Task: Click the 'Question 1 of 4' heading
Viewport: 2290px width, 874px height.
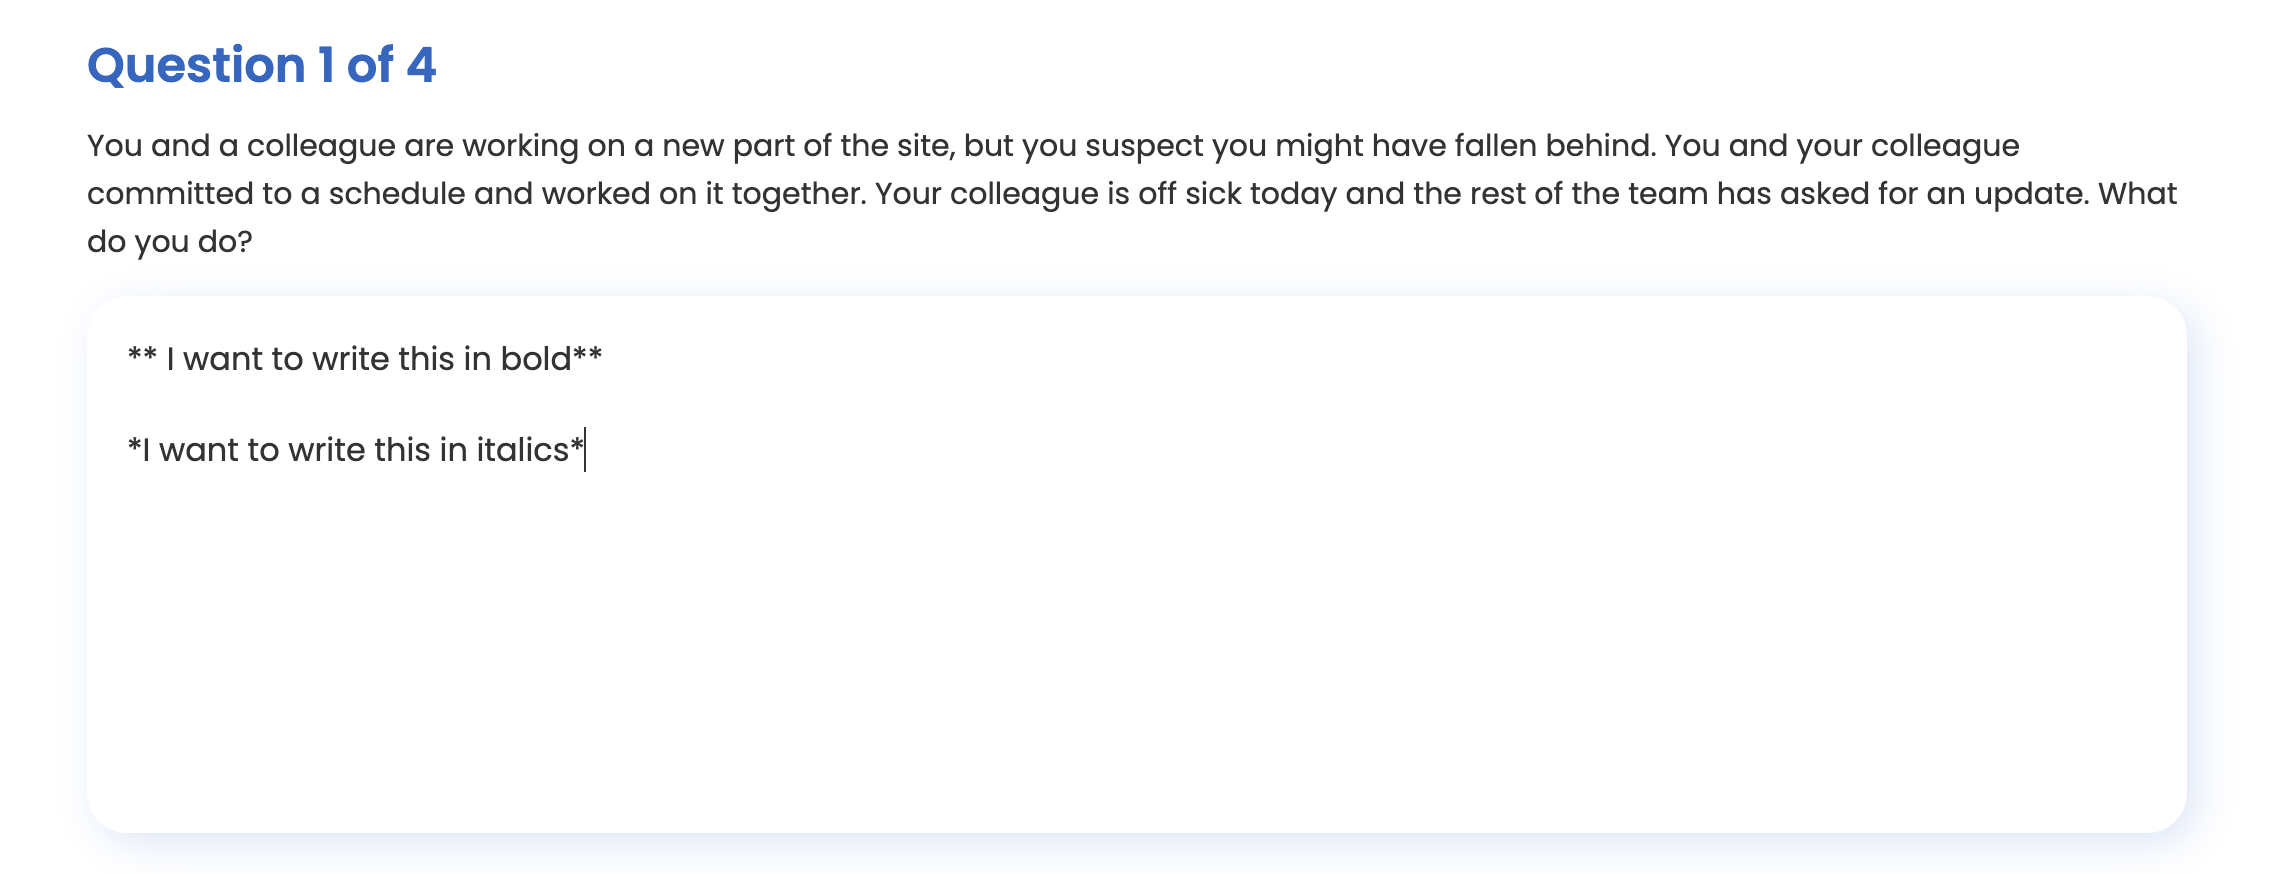Action: pyautogui.click(x=262, y=65)
